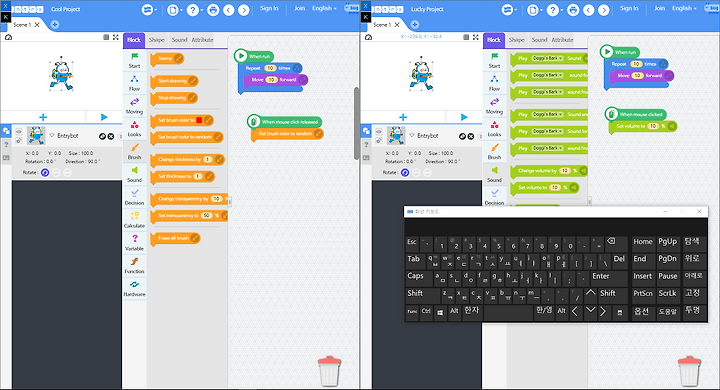Delete the Entrybot object in Cool Project
The image size is (720, 390).
pos(111,136)
